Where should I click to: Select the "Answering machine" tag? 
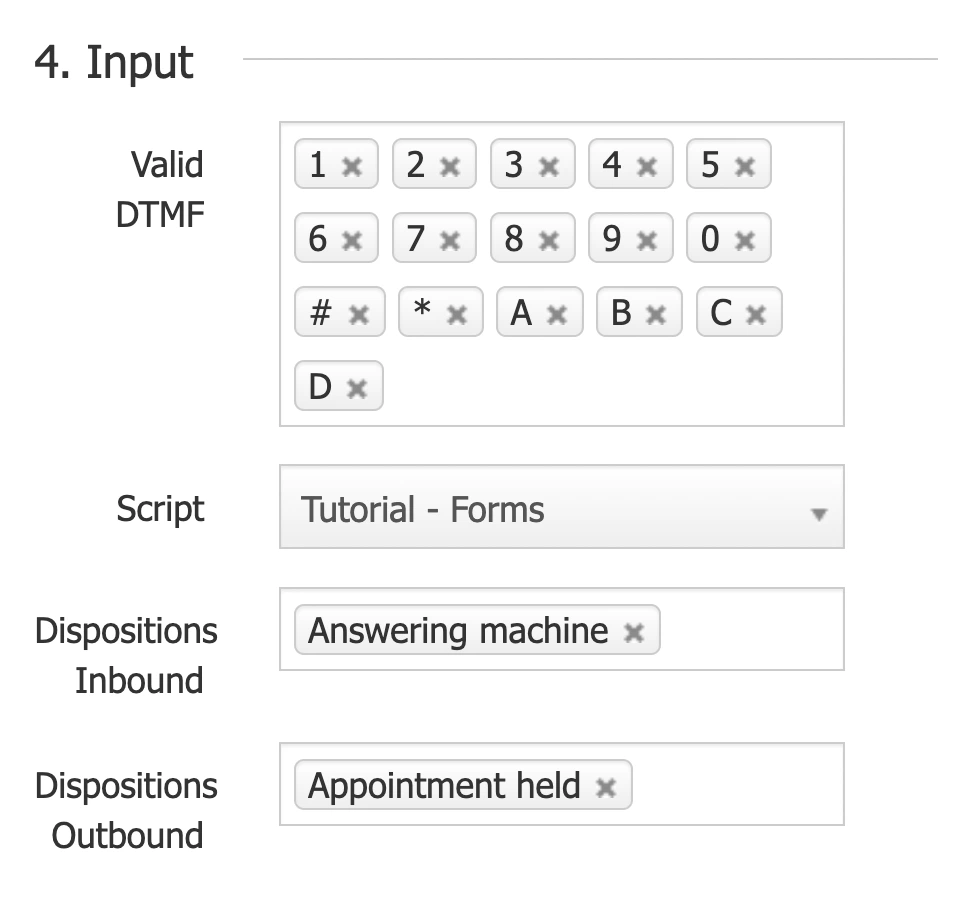455,630
